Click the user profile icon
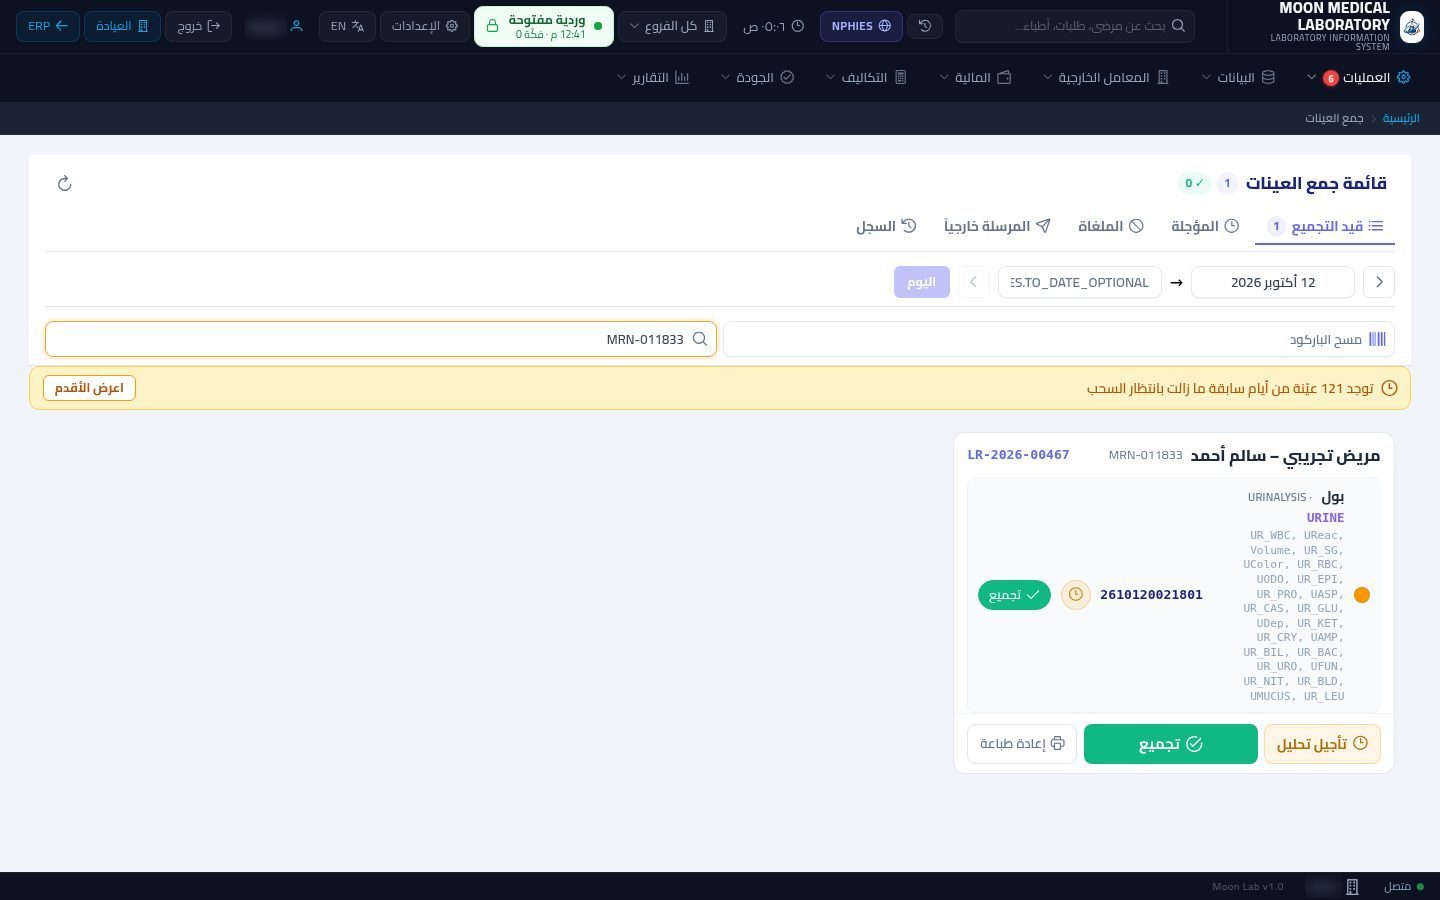Viewport: 1440px width, 900px height. 296,26
